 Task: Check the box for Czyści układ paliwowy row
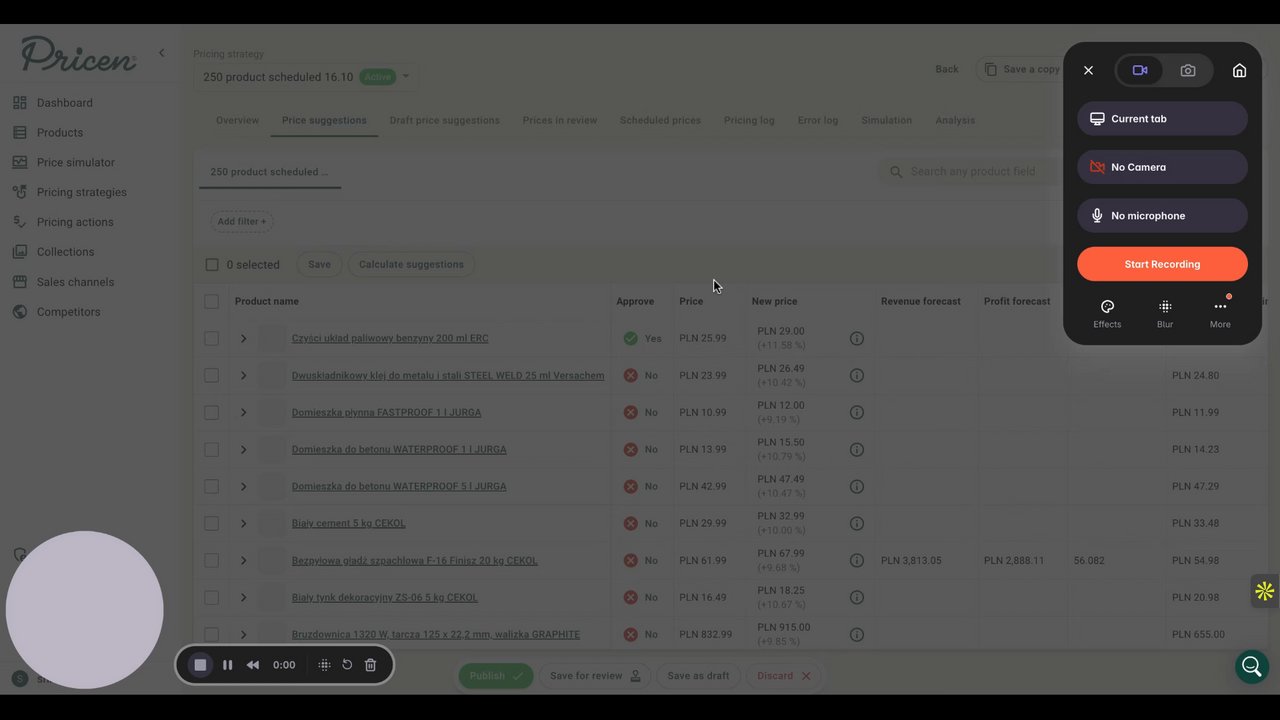coord(211,338)
